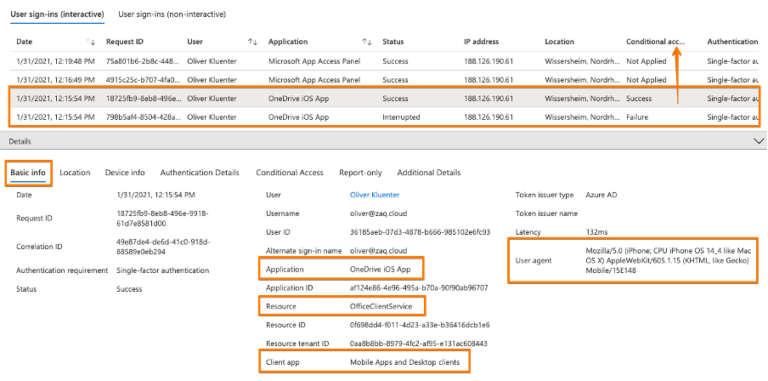Open the Device info tab
Image resolution: width=768 pixels, height=381 pixels.
[x=125, y=172]
